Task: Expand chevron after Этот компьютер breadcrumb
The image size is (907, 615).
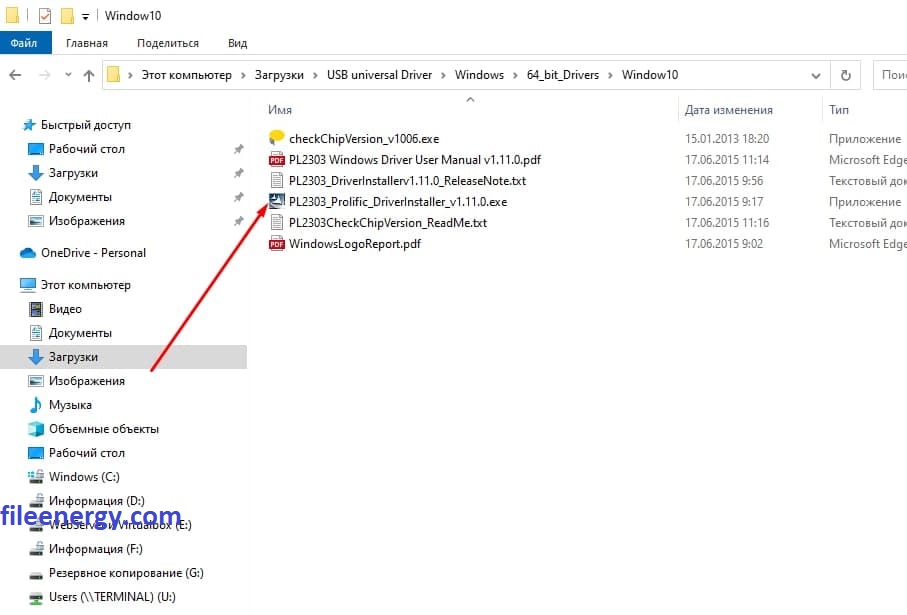Action: [243, 75]
